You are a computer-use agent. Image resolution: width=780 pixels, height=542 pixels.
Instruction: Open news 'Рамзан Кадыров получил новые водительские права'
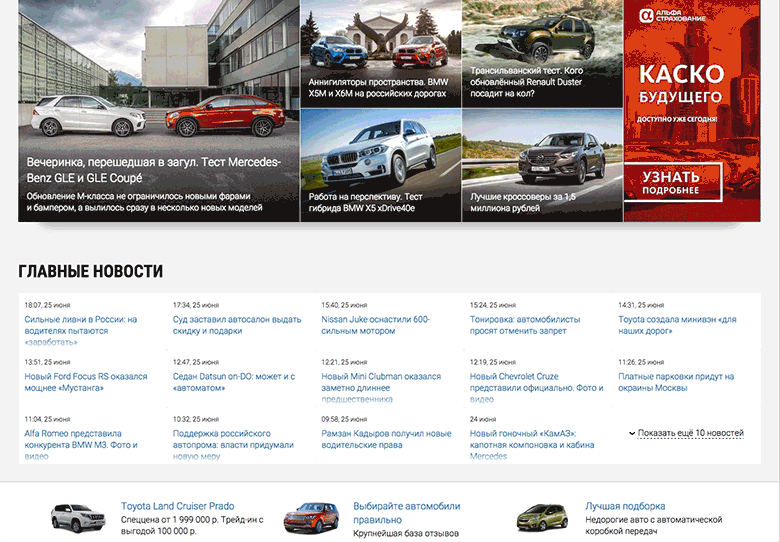coord(386,439)
